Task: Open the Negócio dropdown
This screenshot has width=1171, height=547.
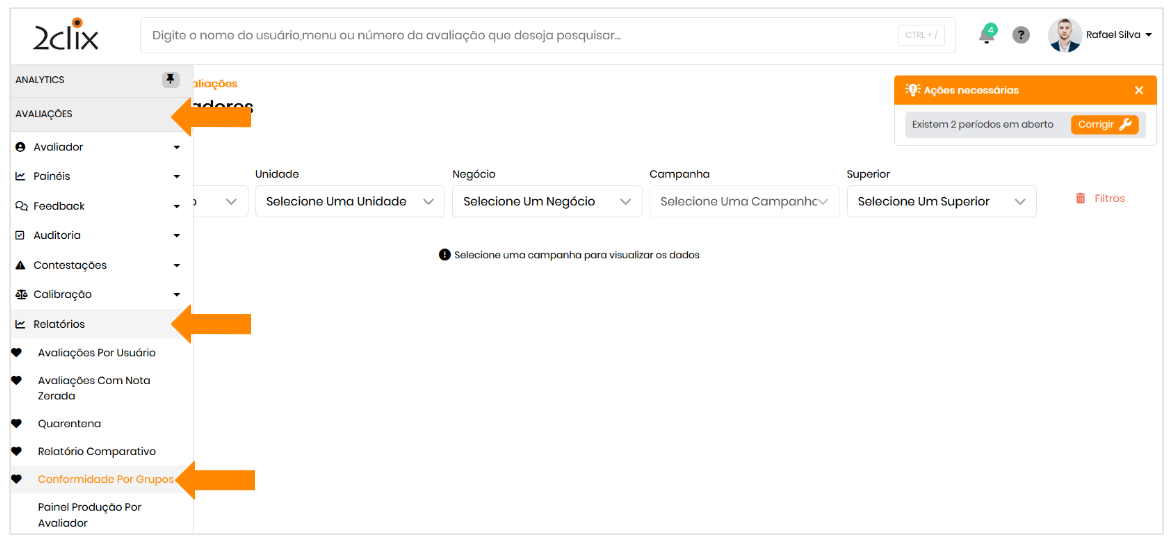Action: coord(546,201)
